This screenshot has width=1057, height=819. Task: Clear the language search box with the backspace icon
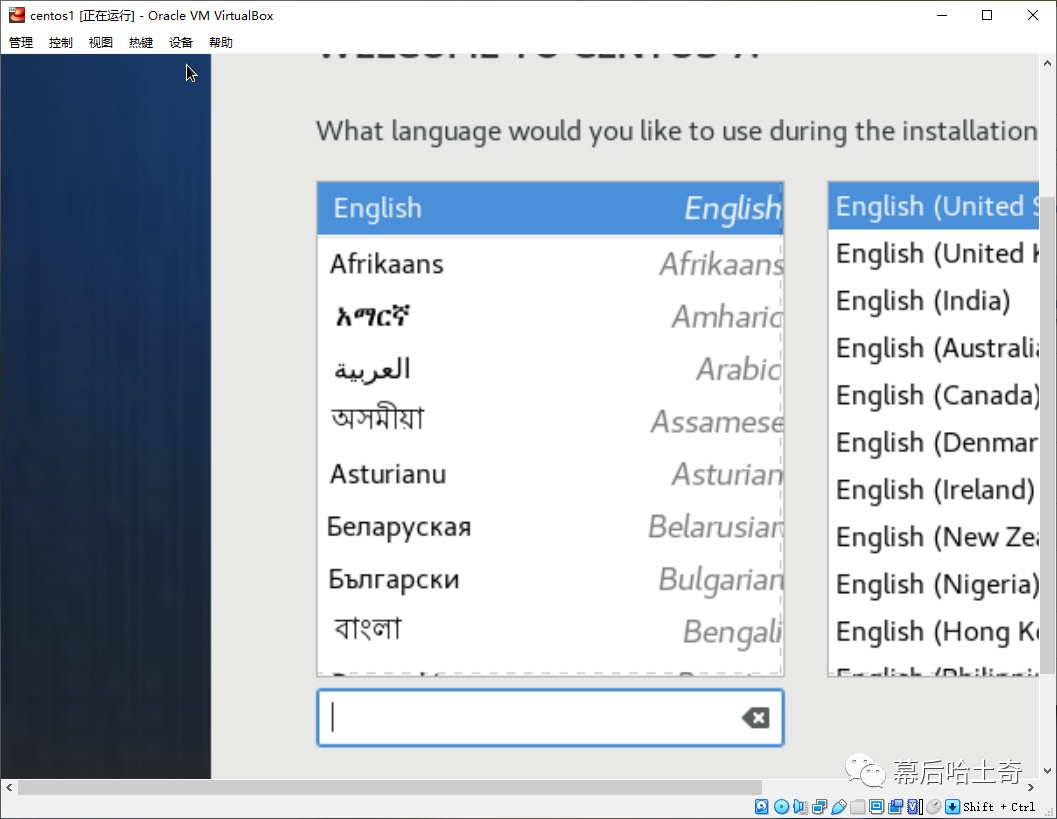755,717
